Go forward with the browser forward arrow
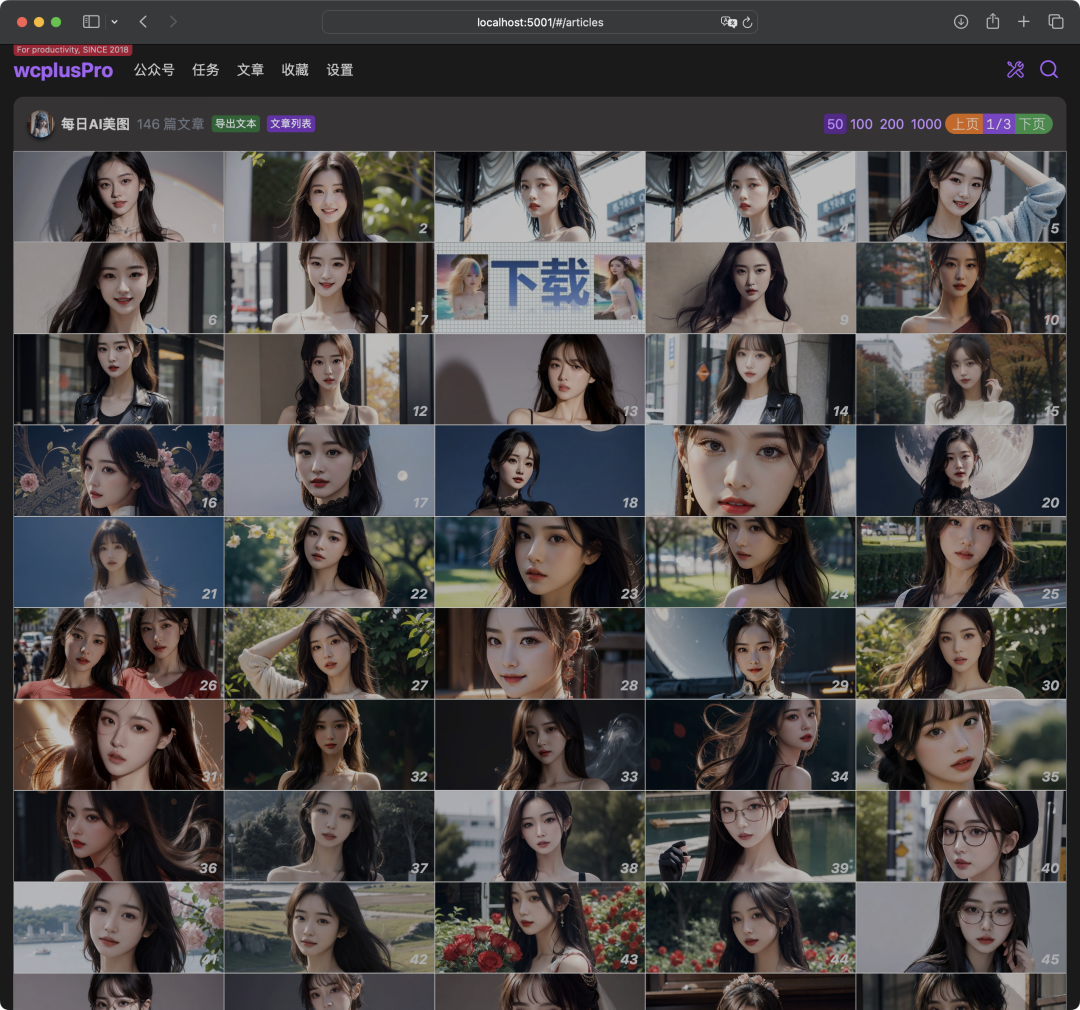Image resolution: width=1080 pixels, height=1010 pixels. [x=173, y=22]
